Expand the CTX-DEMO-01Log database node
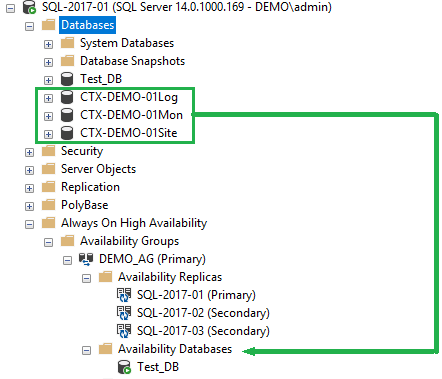 [48, 98]
